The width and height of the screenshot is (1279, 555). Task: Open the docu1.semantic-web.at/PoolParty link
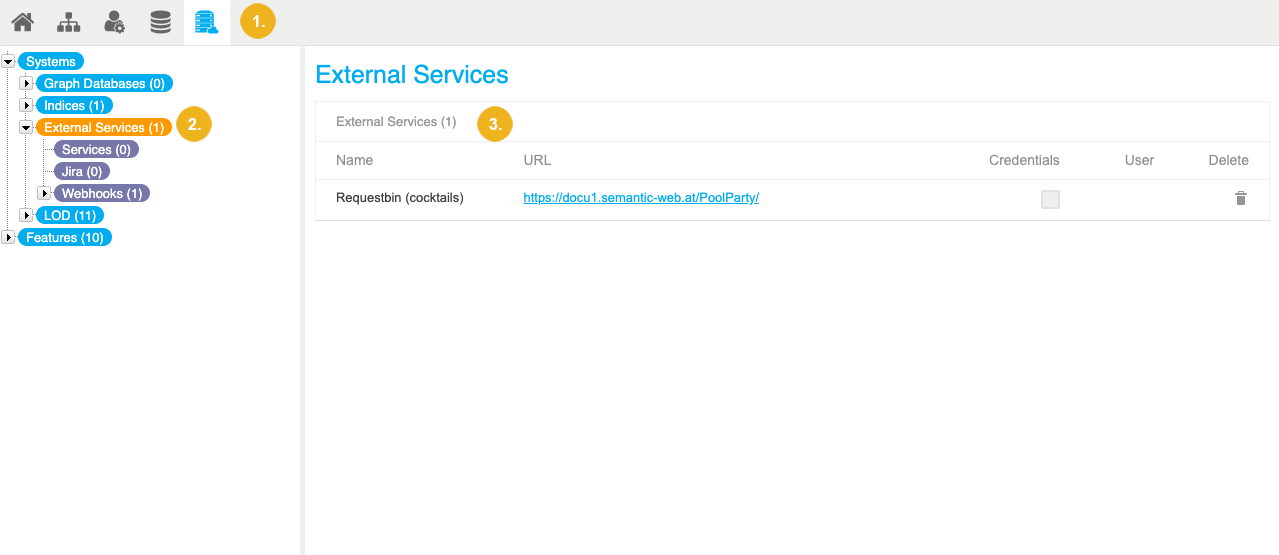click(x=641, y=198)
